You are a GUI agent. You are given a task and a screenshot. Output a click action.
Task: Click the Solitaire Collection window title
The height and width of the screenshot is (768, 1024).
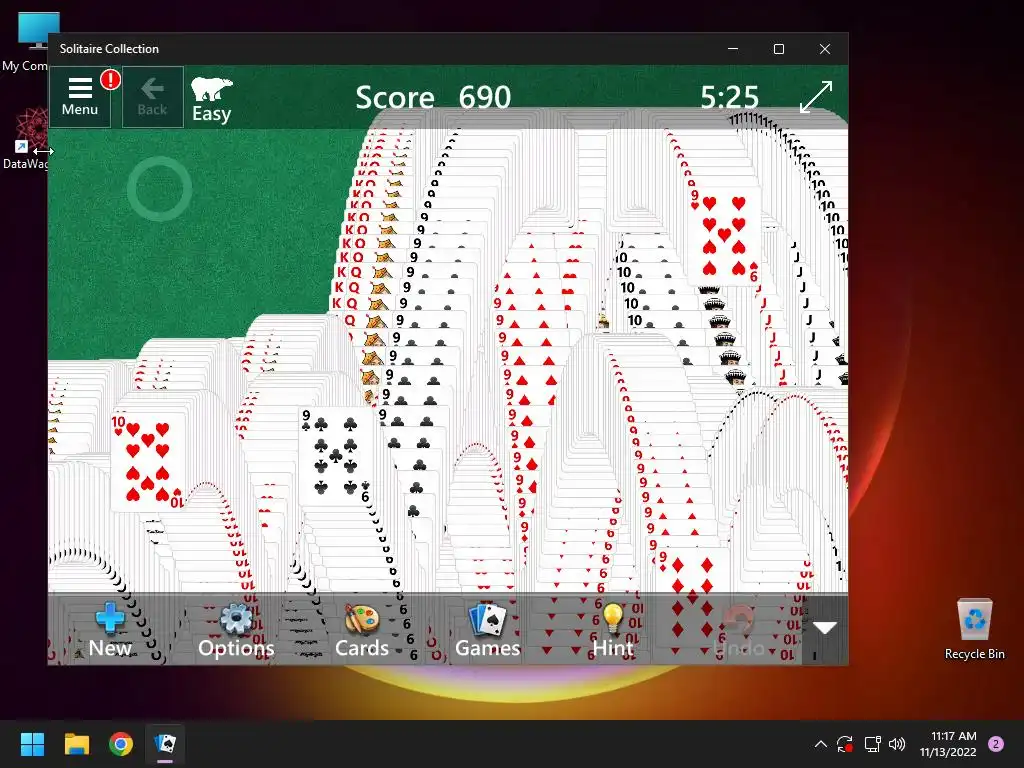109,49
